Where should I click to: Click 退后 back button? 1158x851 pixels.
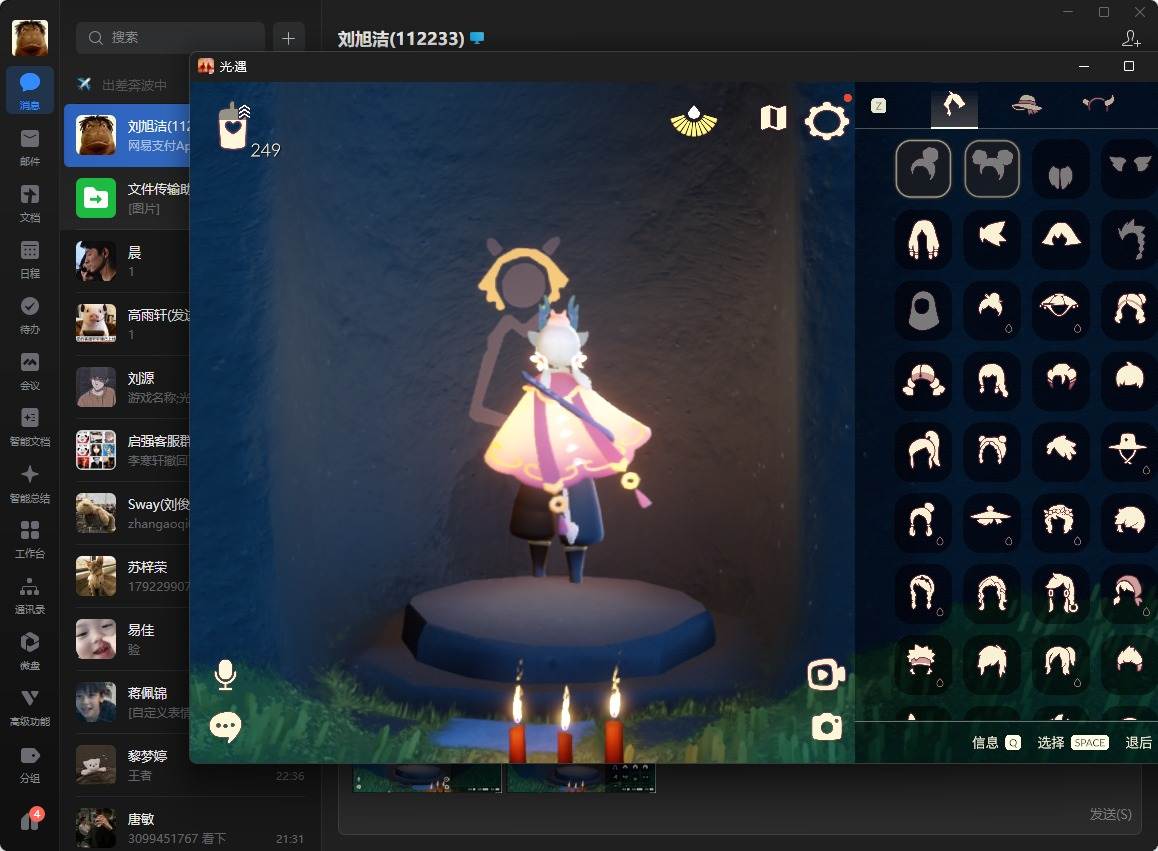tap(1138, 742)
